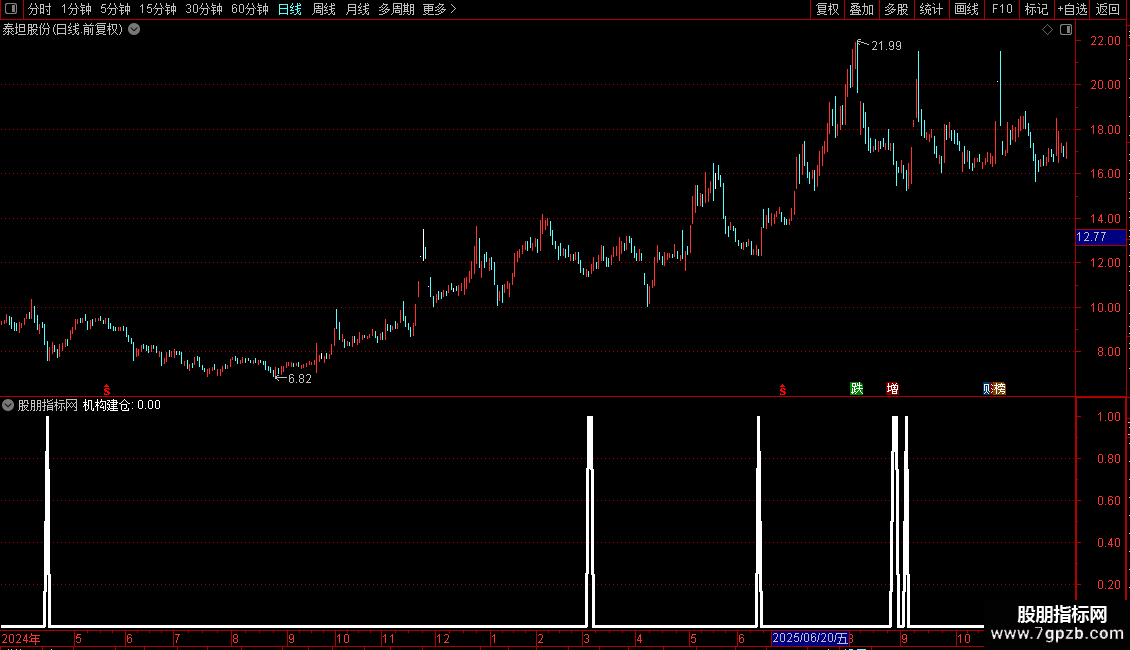Select the 15分钟 timeframe

click(157, 9)
